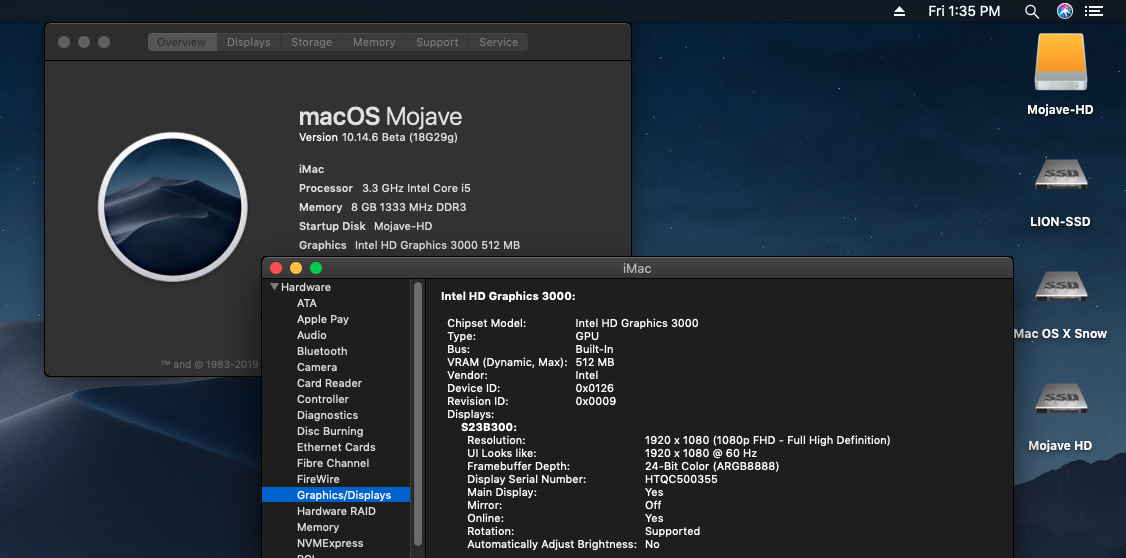This screenshot has height=558, width=1126.
Task: Minimize the iMac window with yellow button
Action: [x=296, y=268]
